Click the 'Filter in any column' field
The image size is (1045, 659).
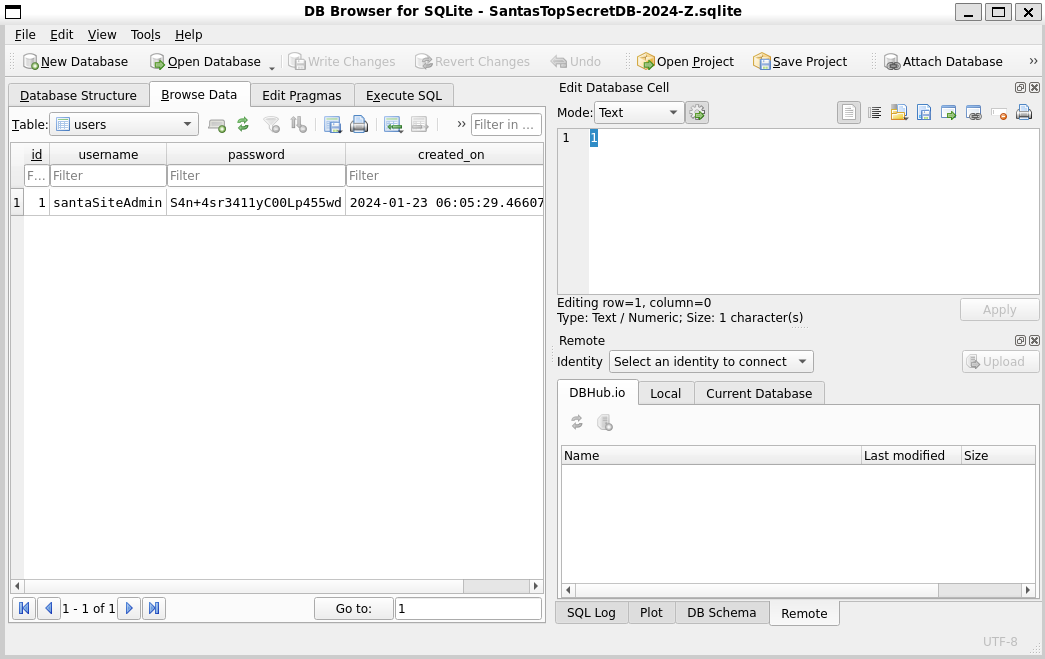pyautogui.click(x=506, y=125)
